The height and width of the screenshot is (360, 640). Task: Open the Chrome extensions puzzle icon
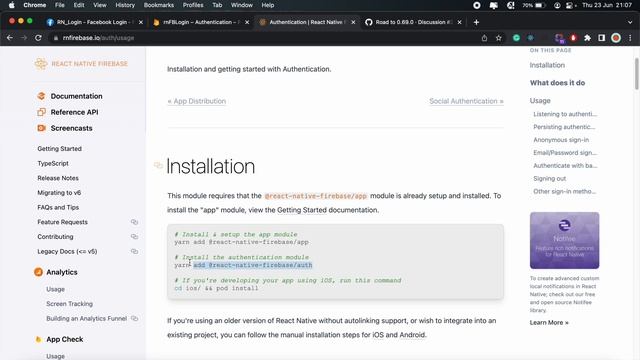[587, 38]
